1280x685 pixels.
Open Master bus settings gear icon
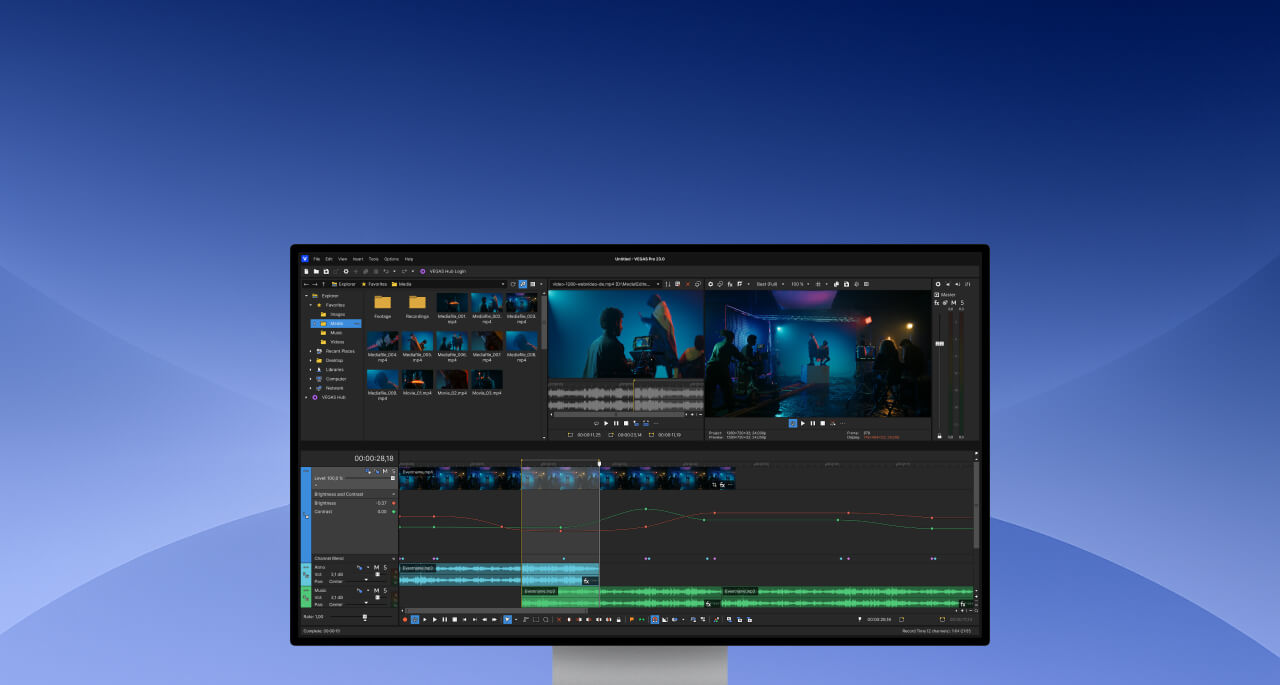click(x=938, y=284)
